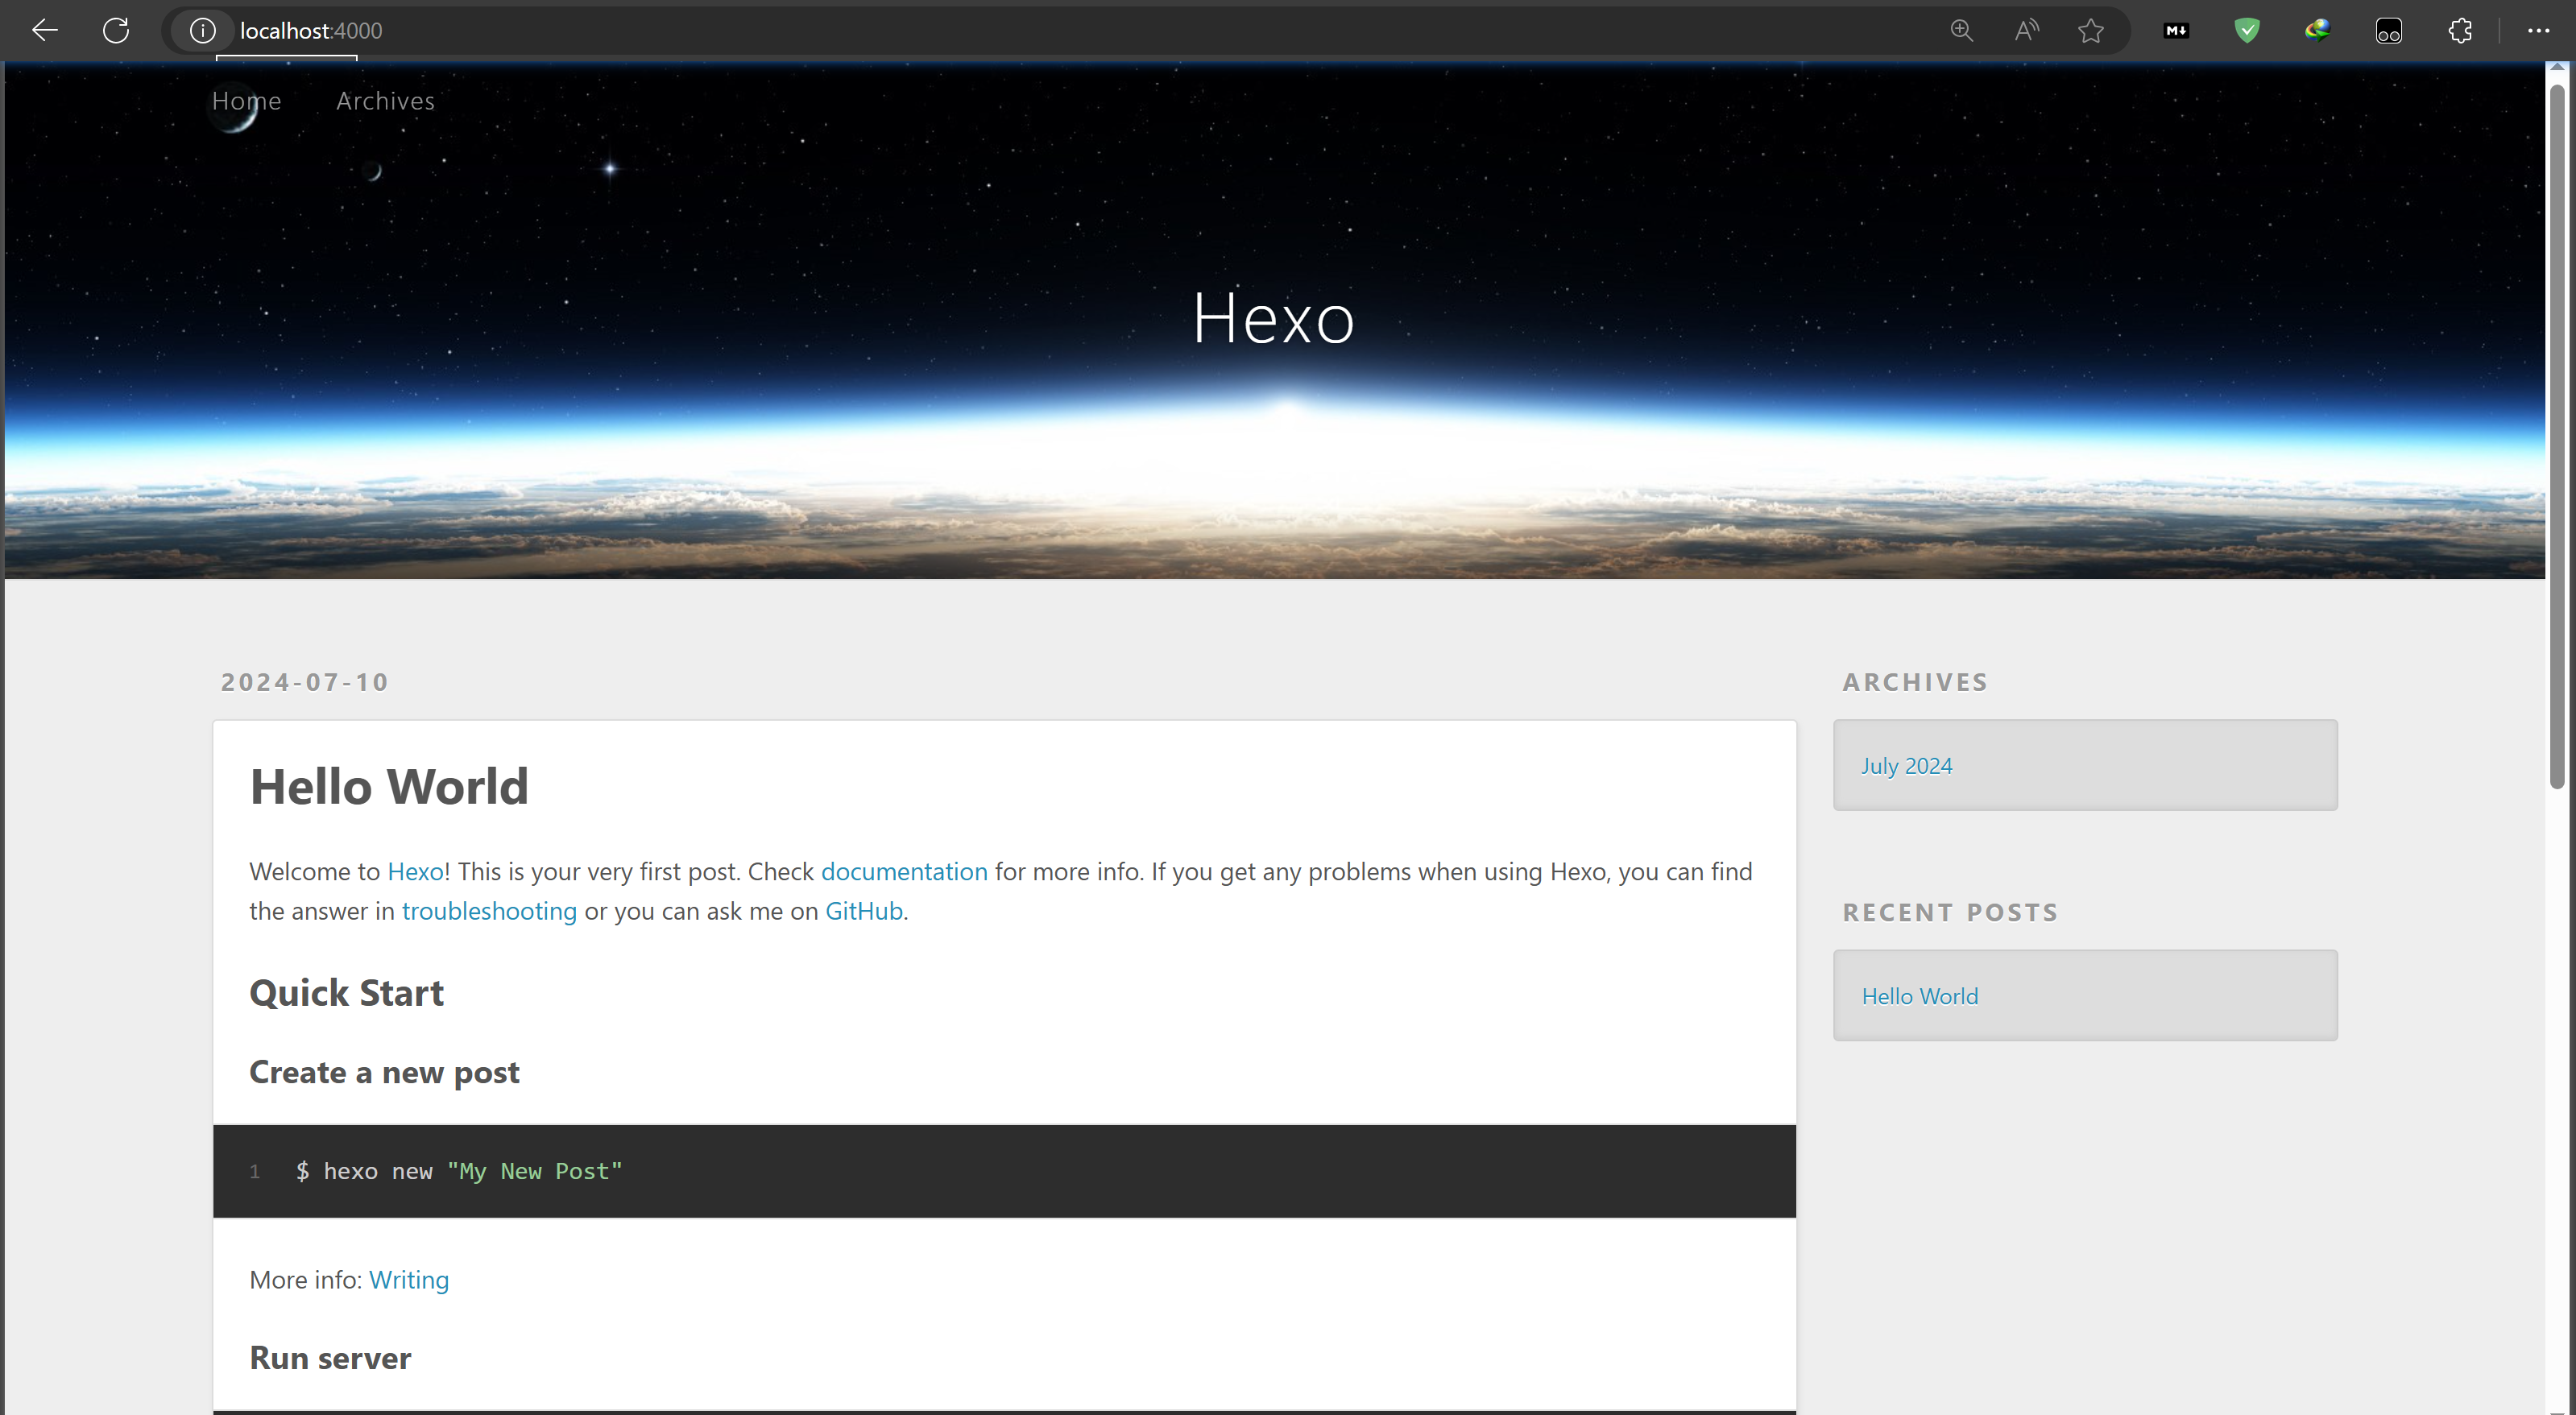Add page to favorites star
Viewport: 2576px width, 1415px height.
[x=2090, y=31]
